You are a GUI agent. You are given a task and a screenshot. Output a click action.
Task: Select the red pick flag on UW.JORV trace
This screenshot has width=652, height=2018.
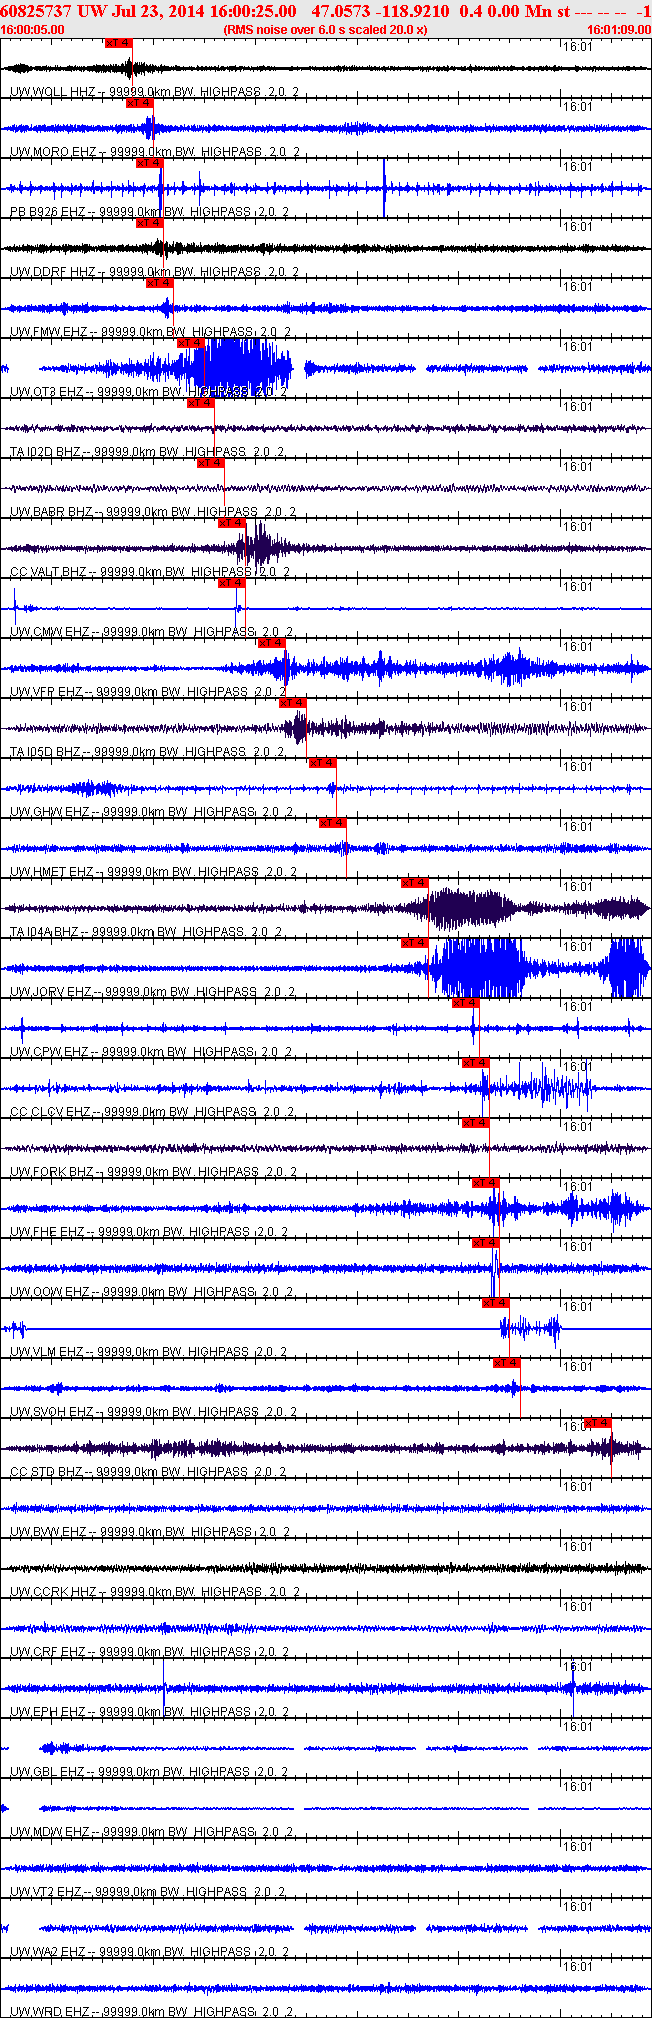tap(414, 943)
